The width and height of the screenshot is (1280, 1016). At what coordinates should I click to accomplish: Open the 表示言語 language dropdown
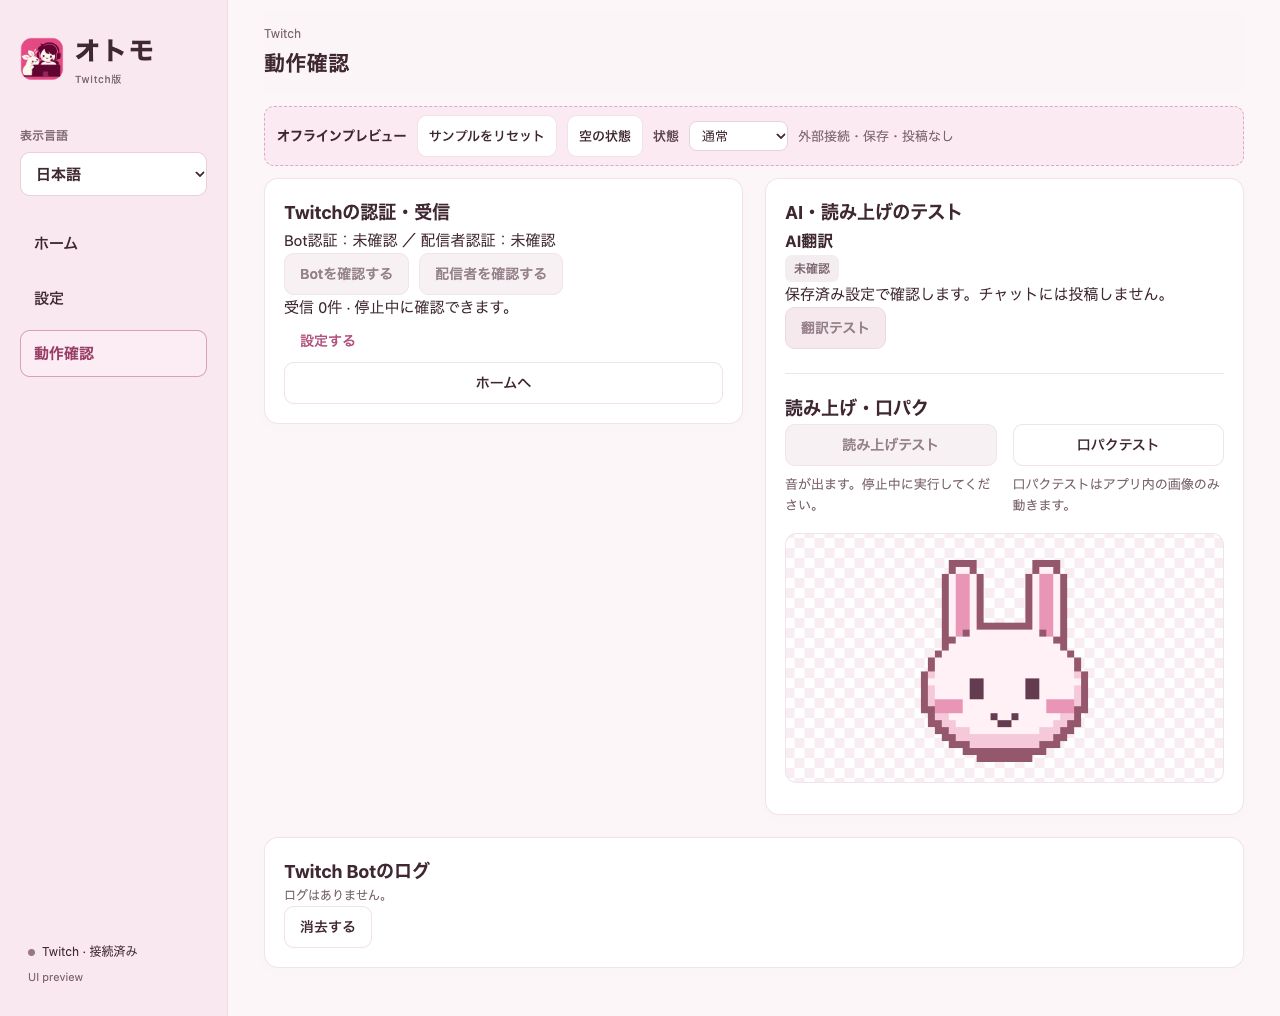pyautogui.click(x=113, y=174)
